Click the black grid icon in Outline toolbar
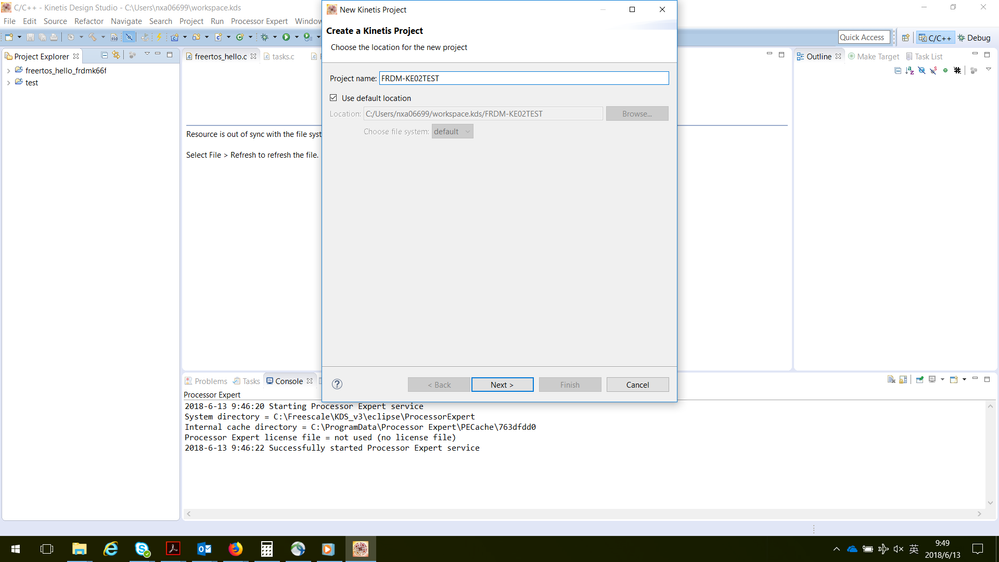This screenshot has height=562, width=999. (958, 70)
